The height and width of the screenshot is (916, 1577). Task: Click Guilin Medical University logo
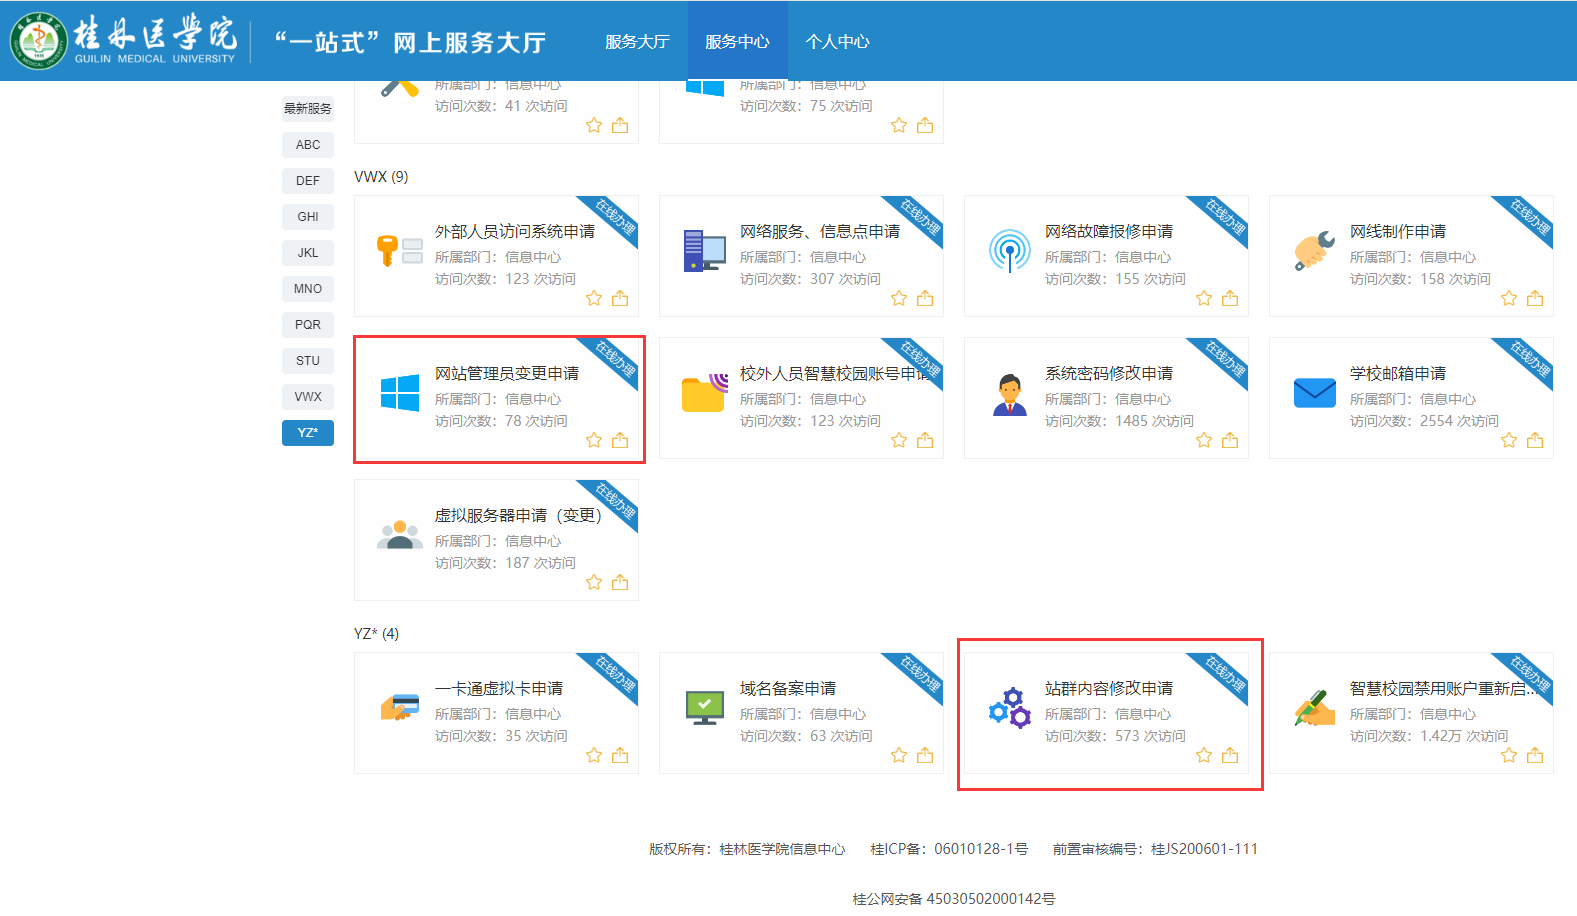[124, 40]
